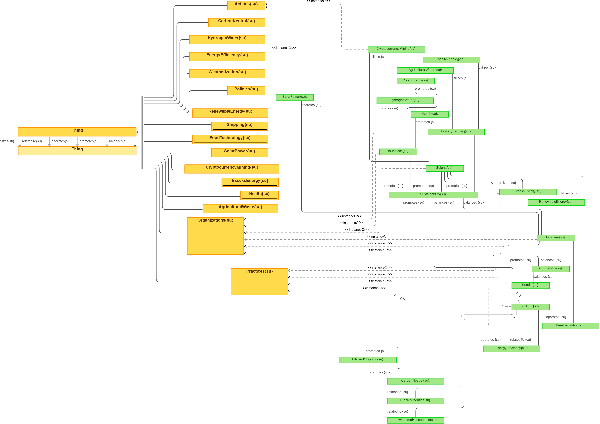Click the bottommost green node in the diagram

pos(414,418)
